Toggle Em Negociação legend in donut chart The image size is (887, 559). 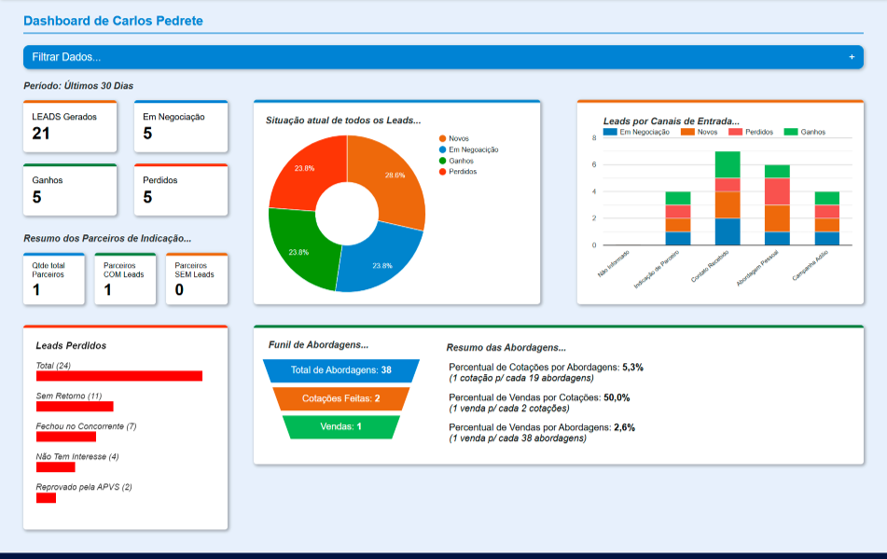pyautogui.click(x=469, y=150)
